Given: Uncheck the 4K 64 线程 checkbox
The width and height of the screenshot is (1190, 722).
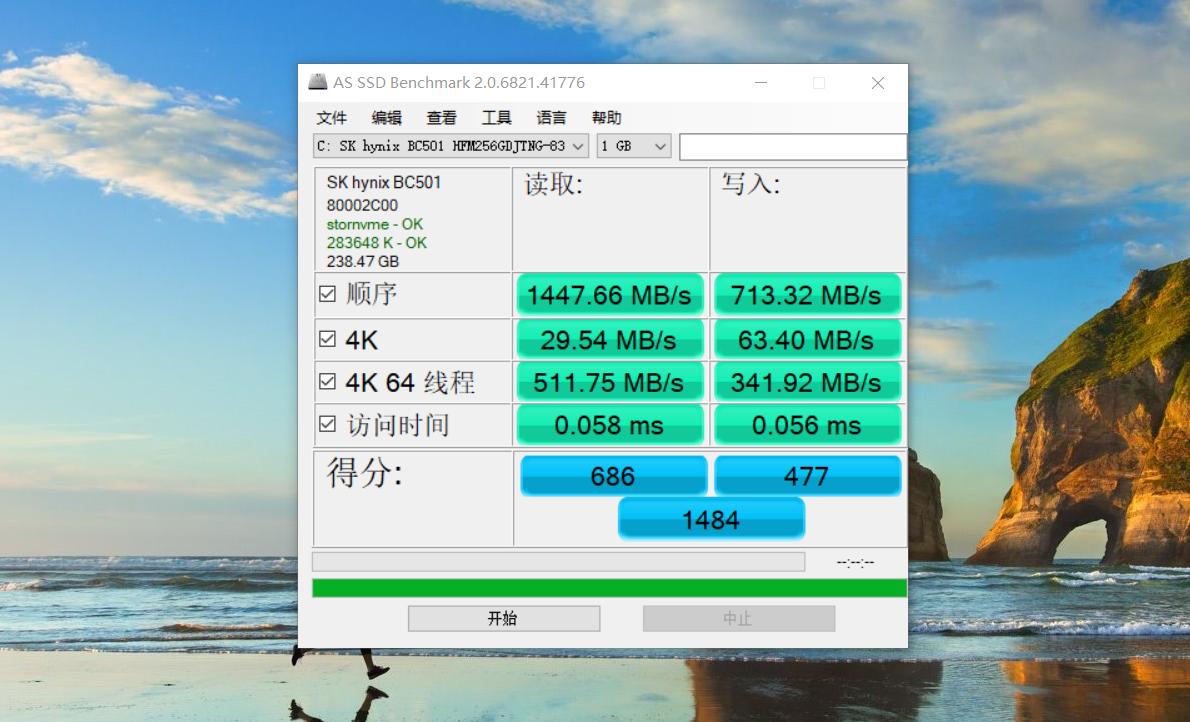Looking at the screenshot, I should click(327, 381).
